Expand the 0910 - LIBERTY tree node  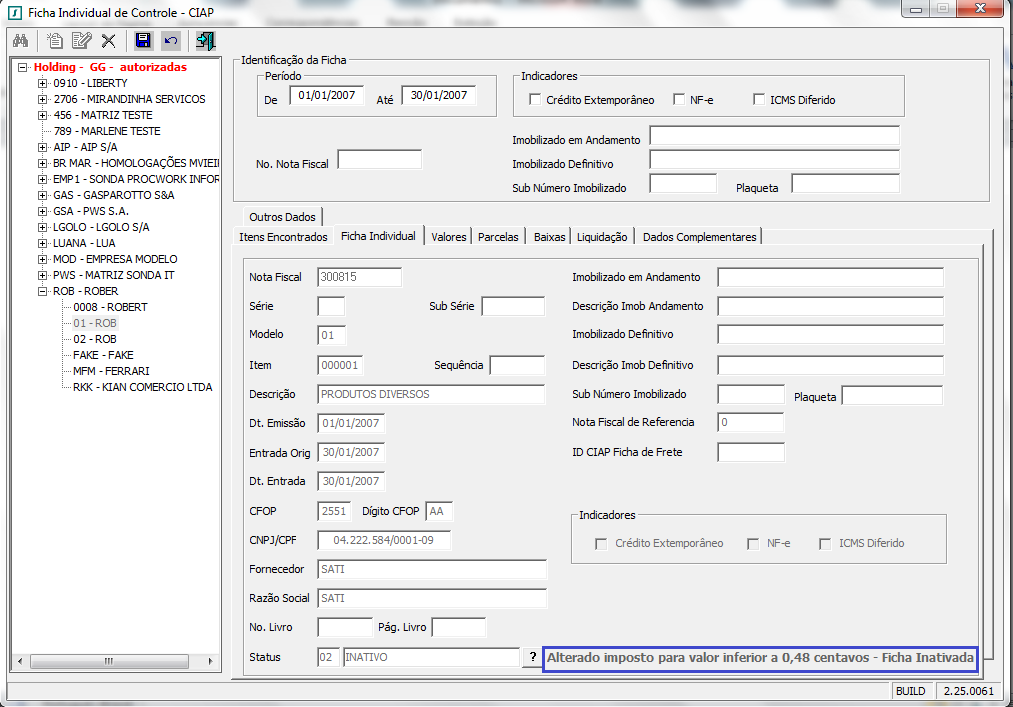pos(43,83)
